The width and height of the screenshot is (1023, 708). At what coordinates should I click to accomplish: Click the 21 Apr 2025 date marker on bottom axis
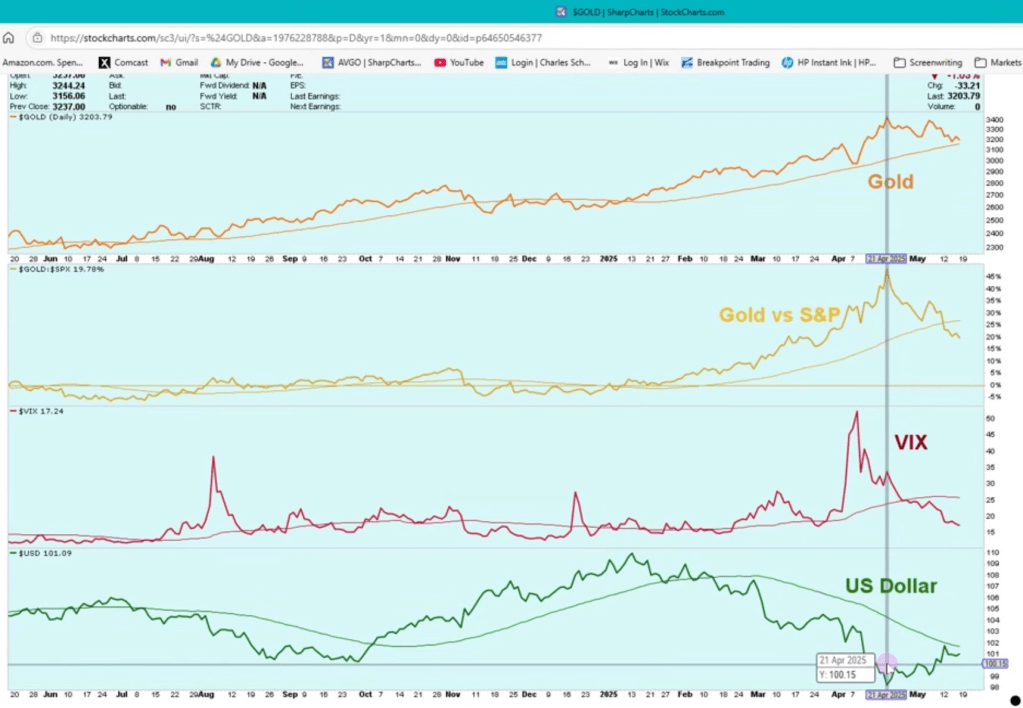(x=886, y=694)
